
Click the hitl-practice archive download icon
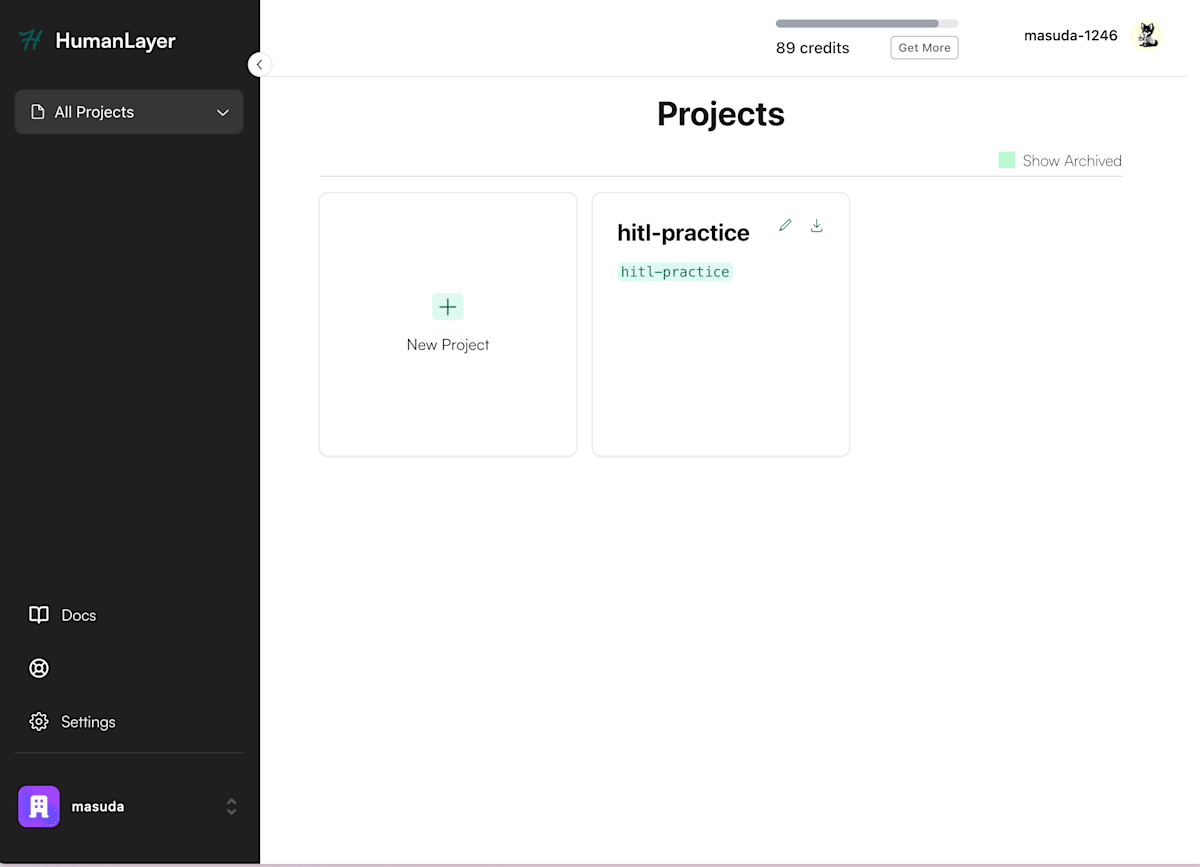click(816, 225)
